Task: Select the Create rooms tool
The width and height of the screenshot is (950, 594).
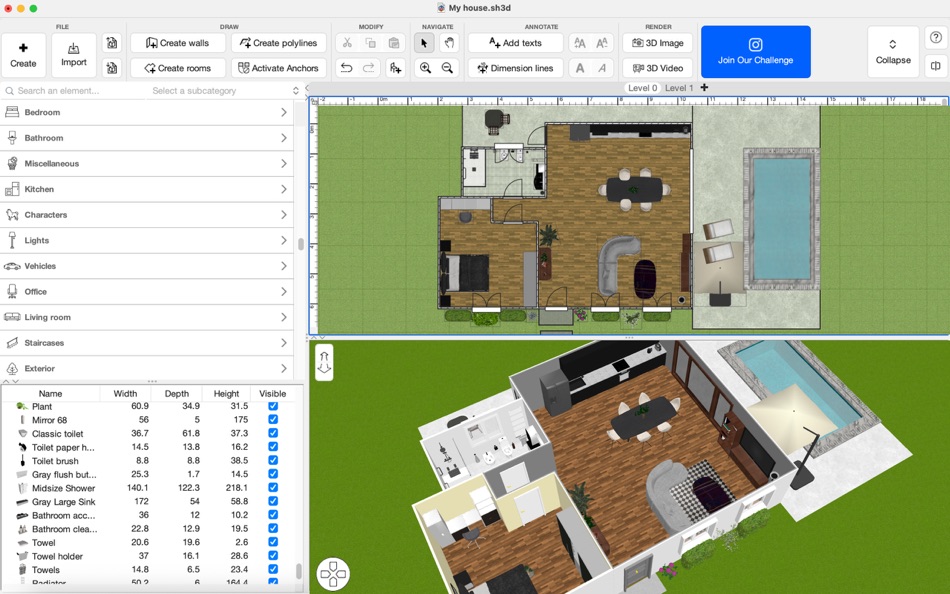Action: [177, 68]
